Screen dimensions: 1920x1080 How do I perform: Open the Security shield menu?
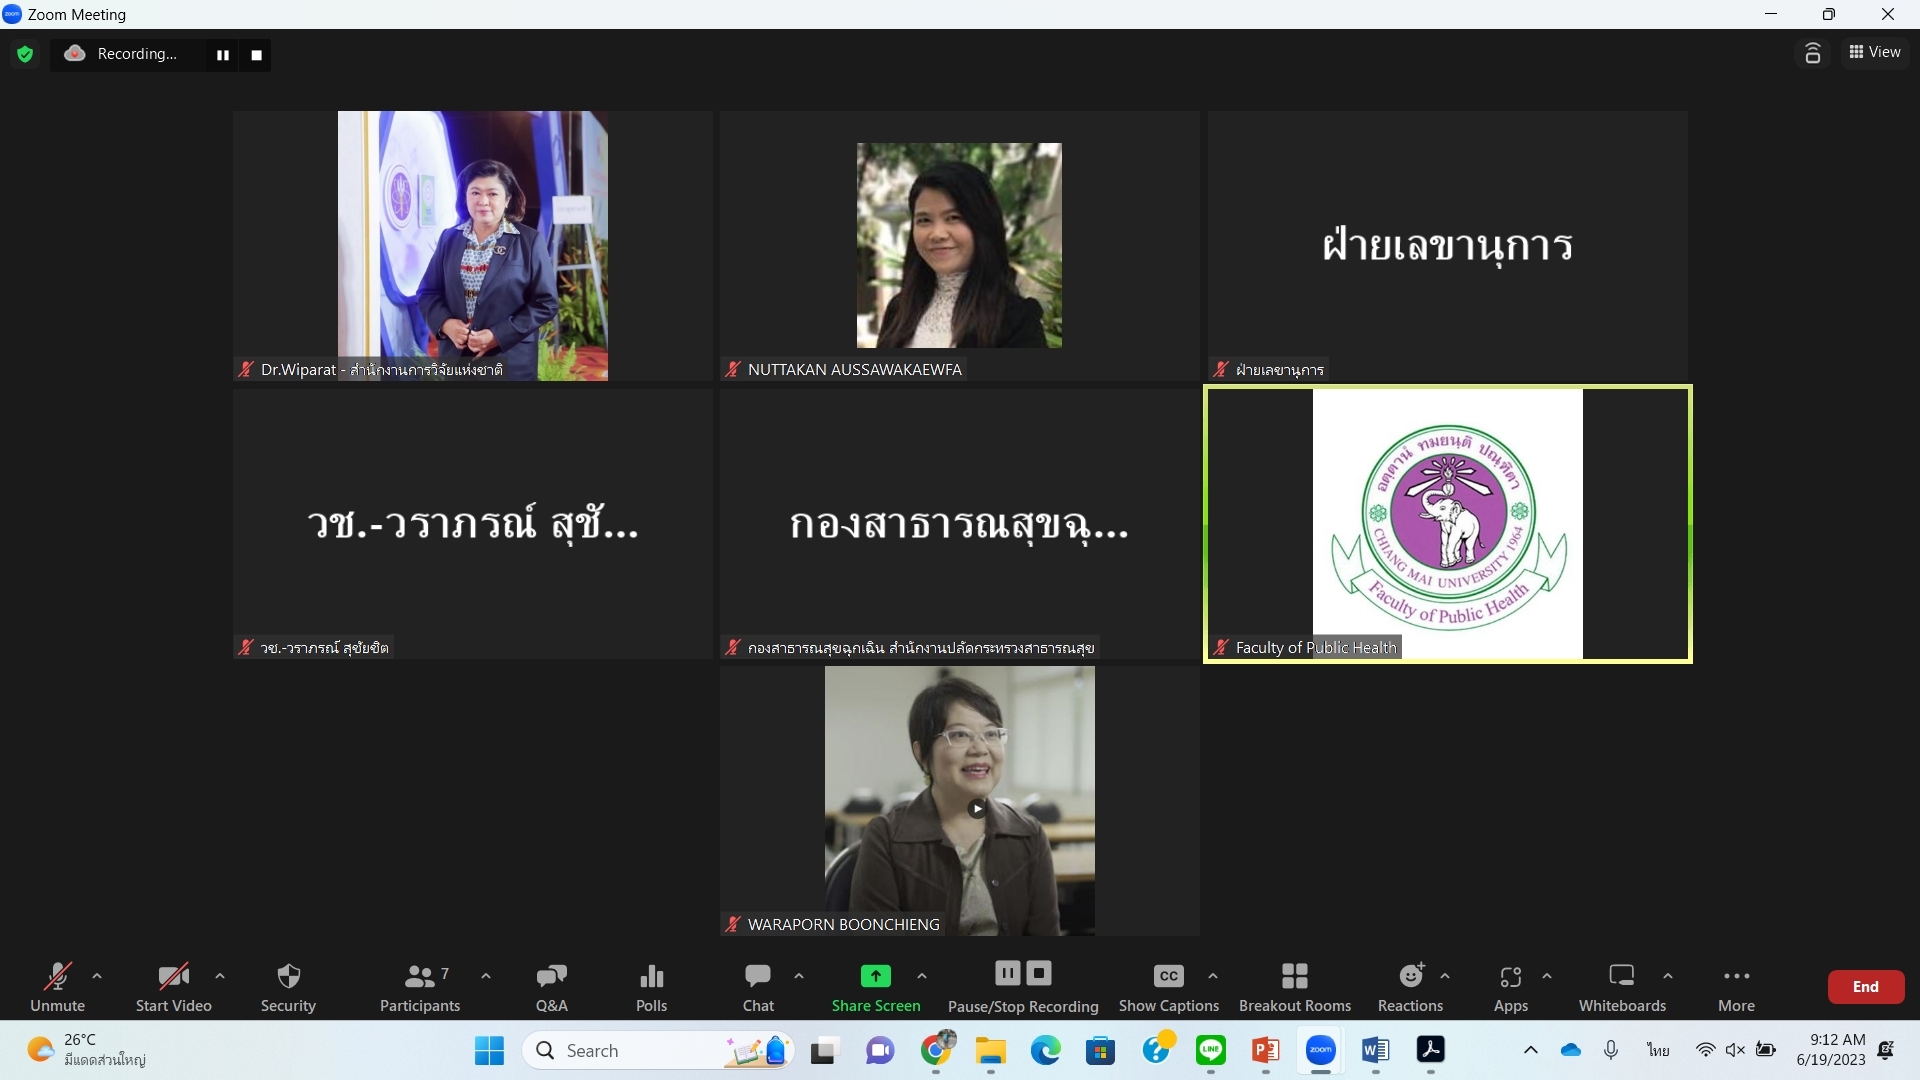[x=288, y=986]
